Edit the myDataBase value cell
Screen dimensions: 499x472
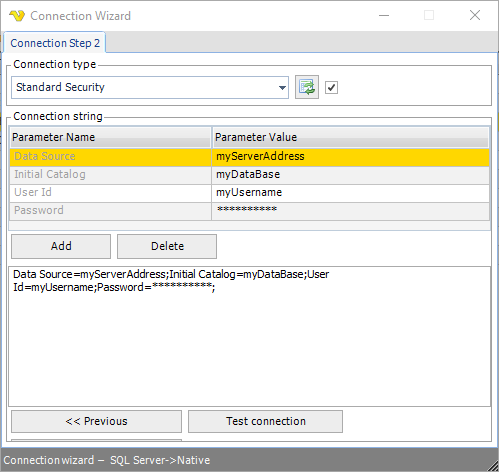tap(351, 175)
